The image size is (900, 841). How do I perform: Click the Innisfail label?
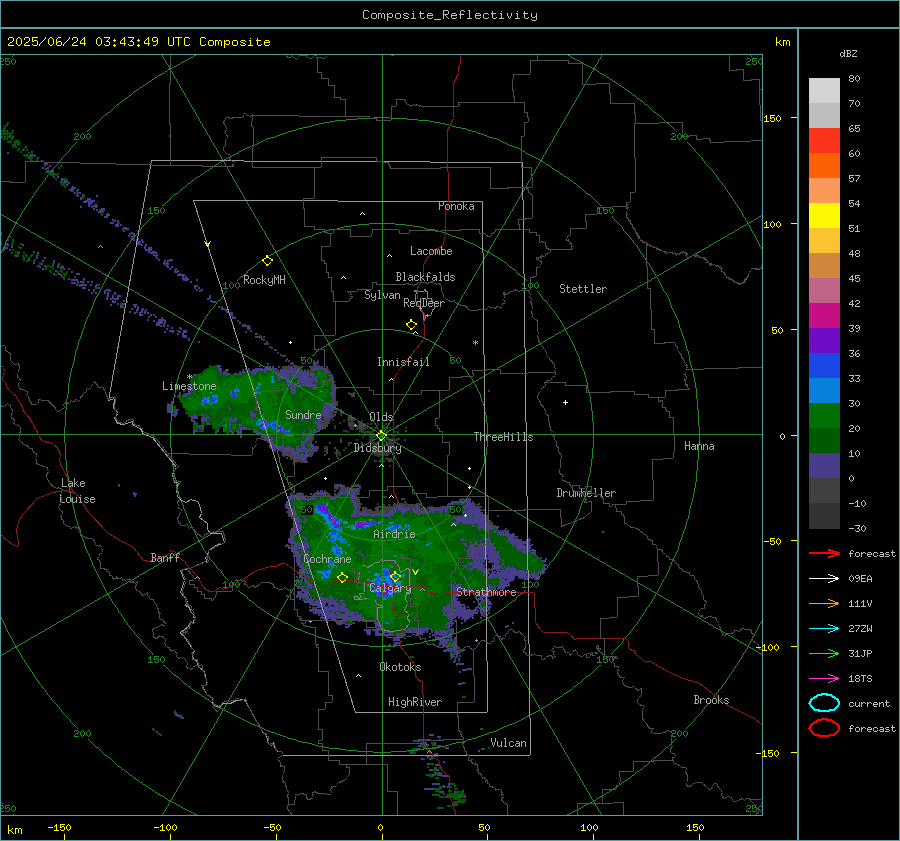pos(403,362)
